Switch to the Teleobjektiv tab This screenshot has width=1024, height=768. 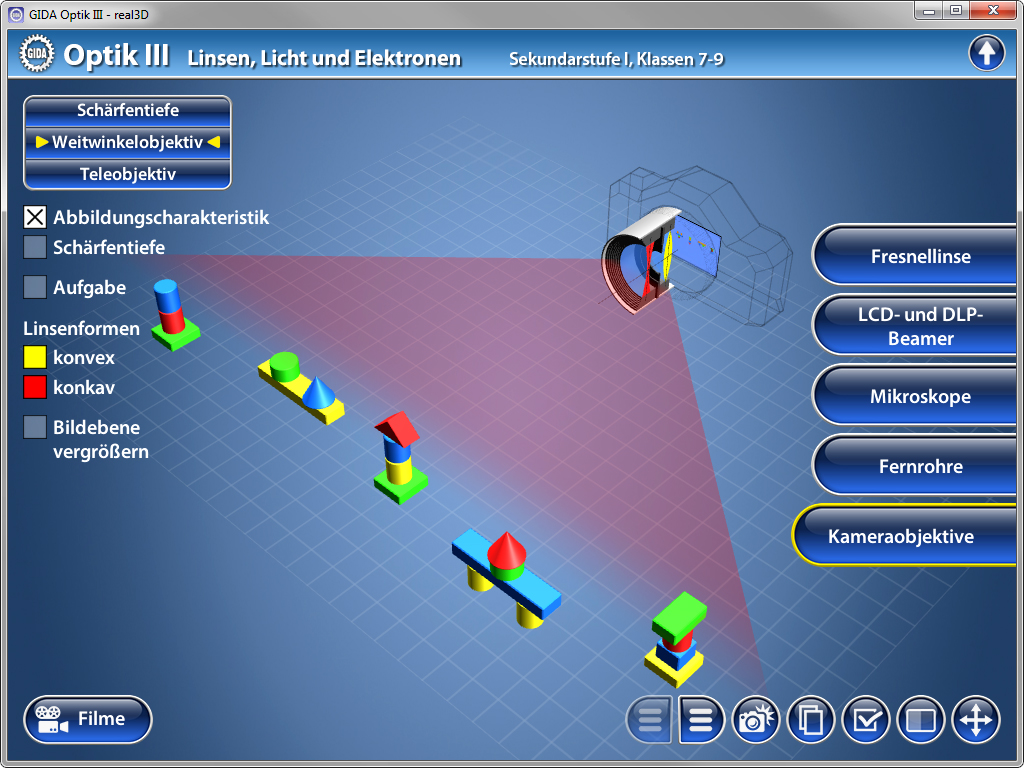click(127, 174)
